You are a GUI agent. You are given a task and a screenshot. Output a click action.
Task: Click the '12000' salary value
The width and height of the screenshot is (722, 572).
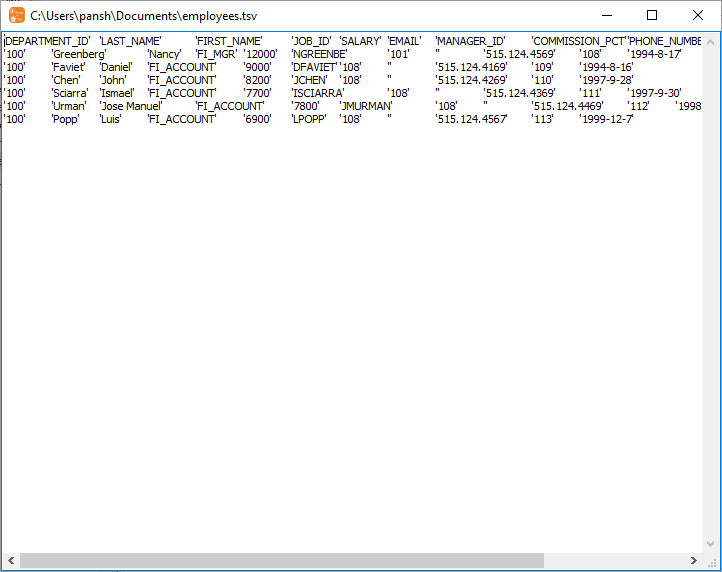click(260, 54)
